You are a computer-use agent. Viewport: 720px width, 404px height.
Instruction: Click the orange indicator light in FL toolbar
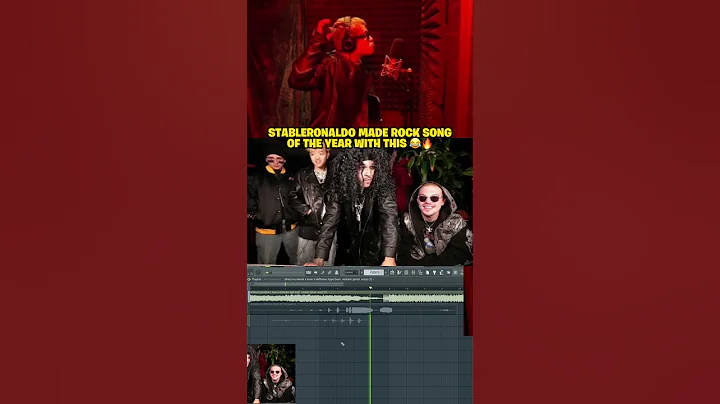click(x=267, y=272)
